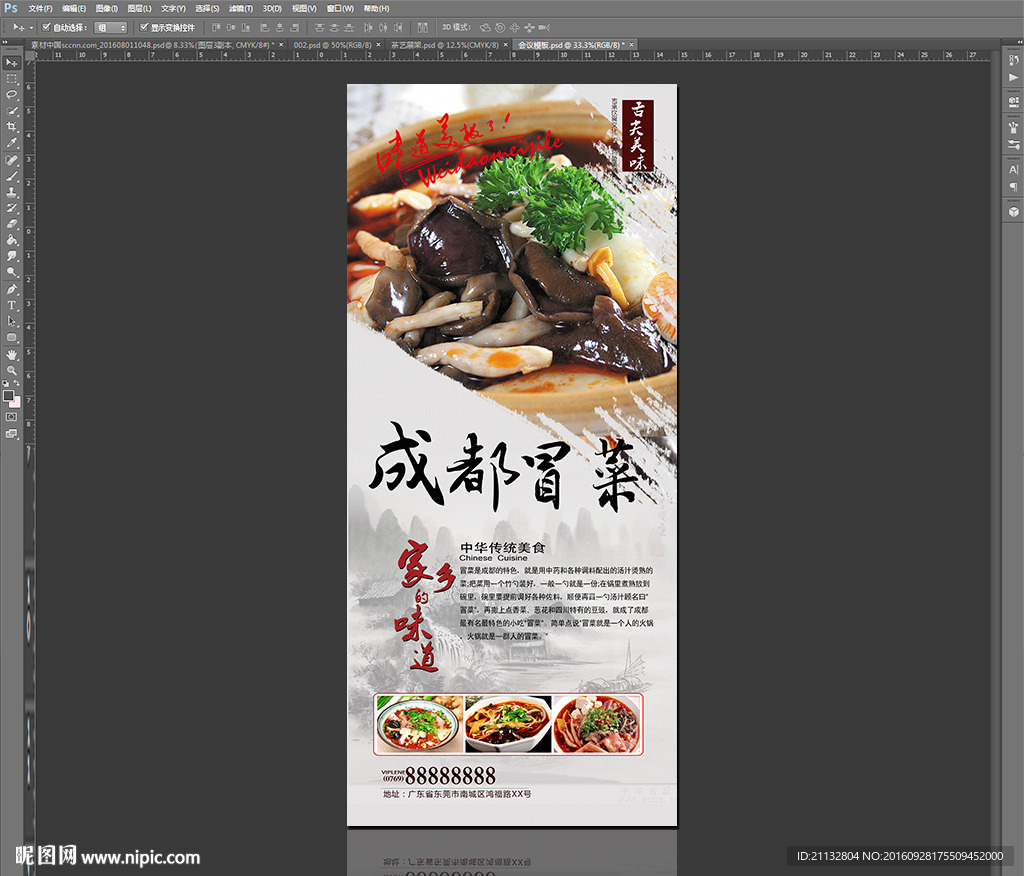Image resolution: width=1024 pixels, height=876 pixels.
Task: Close the 会议模板.psd document tab
Action: 632,45
